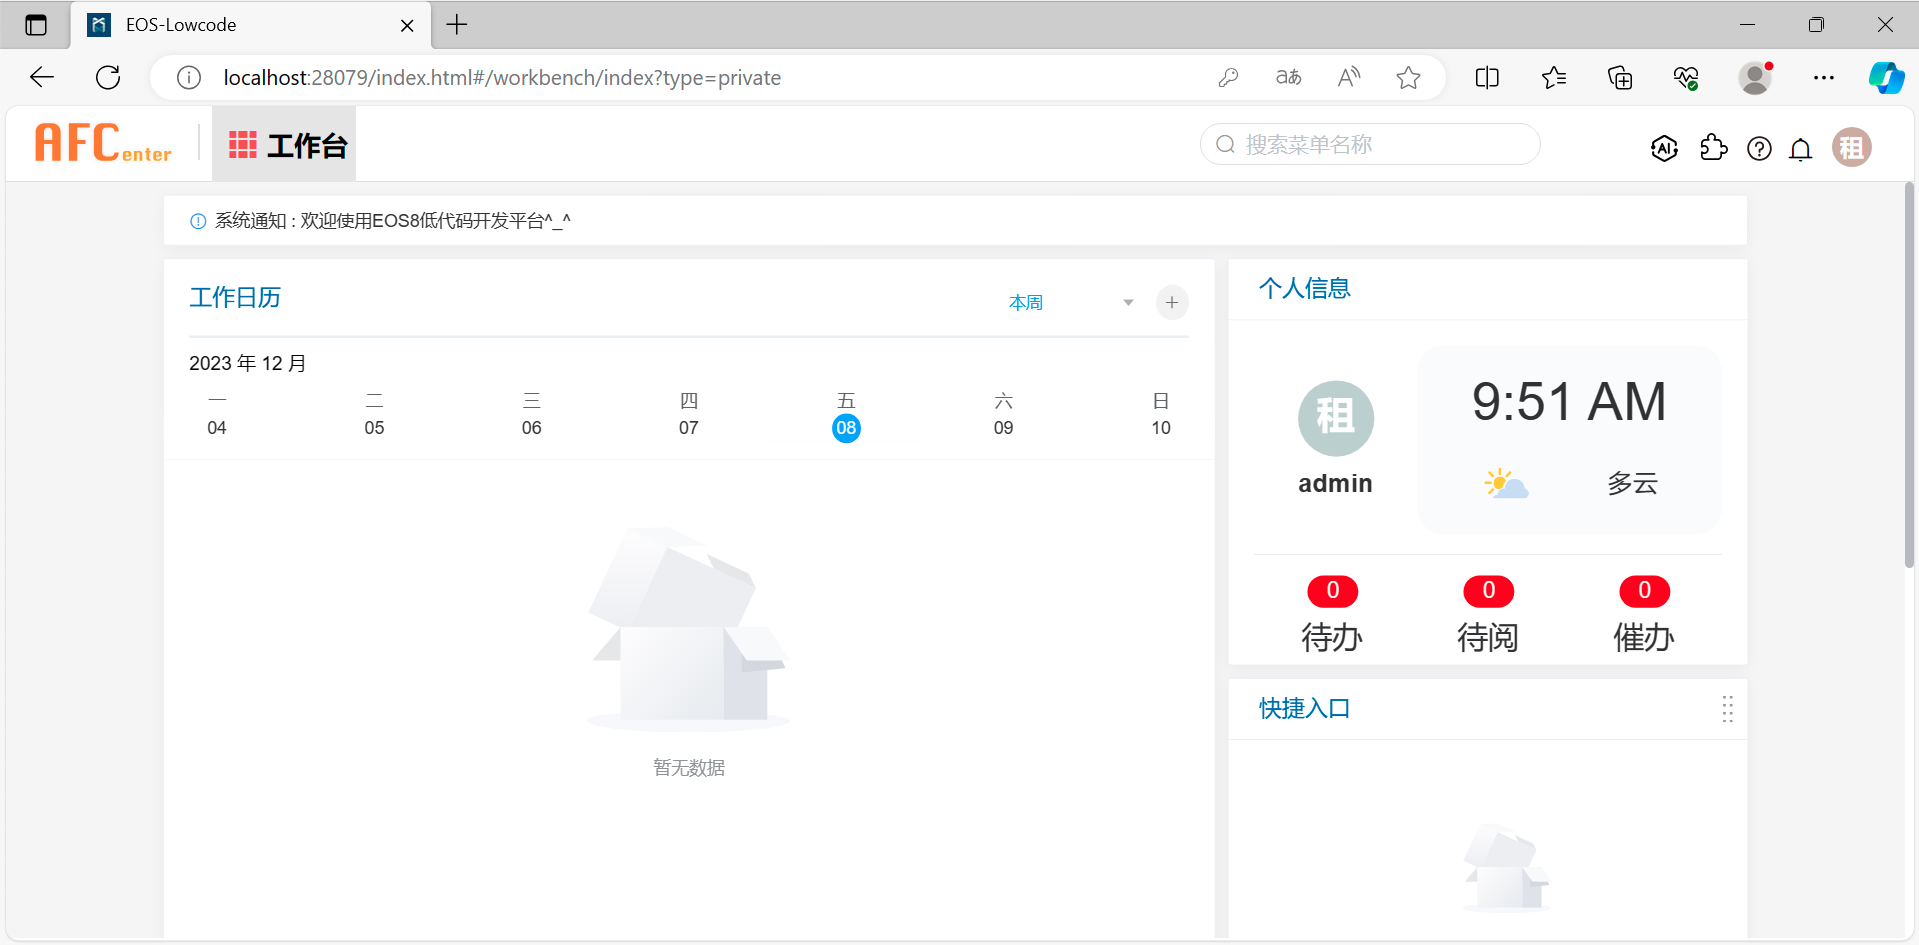Click the plus button to add calendar entry
Image resolution: width=1919 pixels, height=945 pixels.
(x=1172, y=302)
